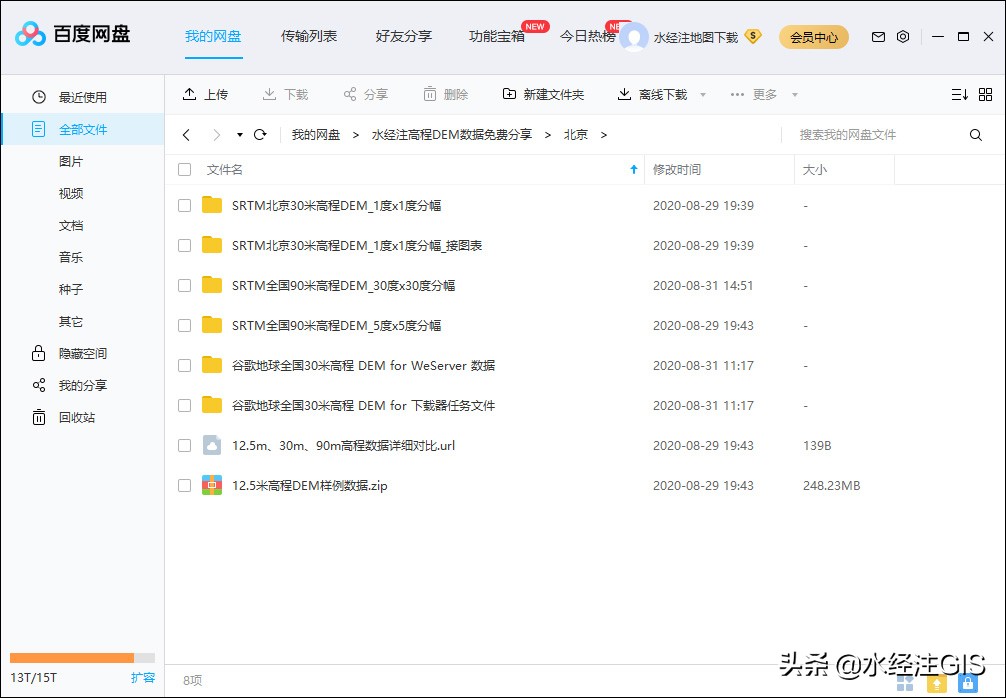Viewport: 1006px width, 698px height.
Task: Click folder icon of 谷歌地球全国30米高程 DEM for WeServer 数据
Action: tap(212, 365)
